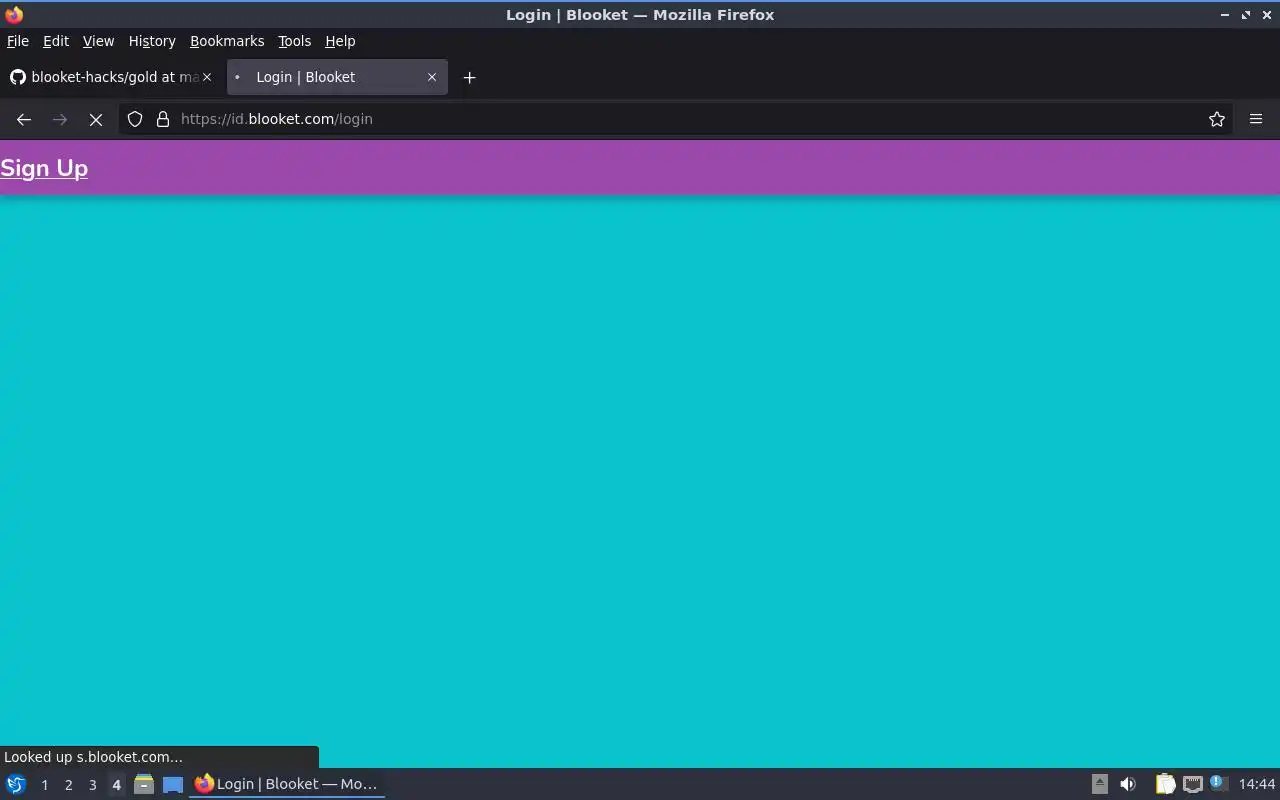The image size is (1280, 800).
Task: Click the Sign Up link
Action: (44, 168)
